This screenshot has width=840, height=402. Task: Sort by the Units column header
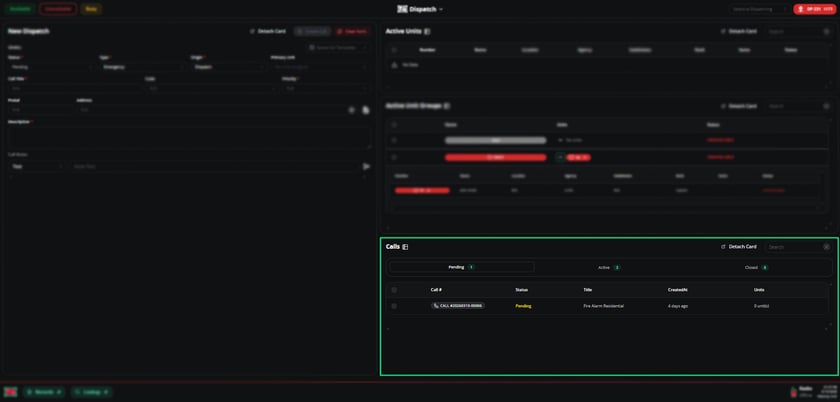[x=759, y=290]
